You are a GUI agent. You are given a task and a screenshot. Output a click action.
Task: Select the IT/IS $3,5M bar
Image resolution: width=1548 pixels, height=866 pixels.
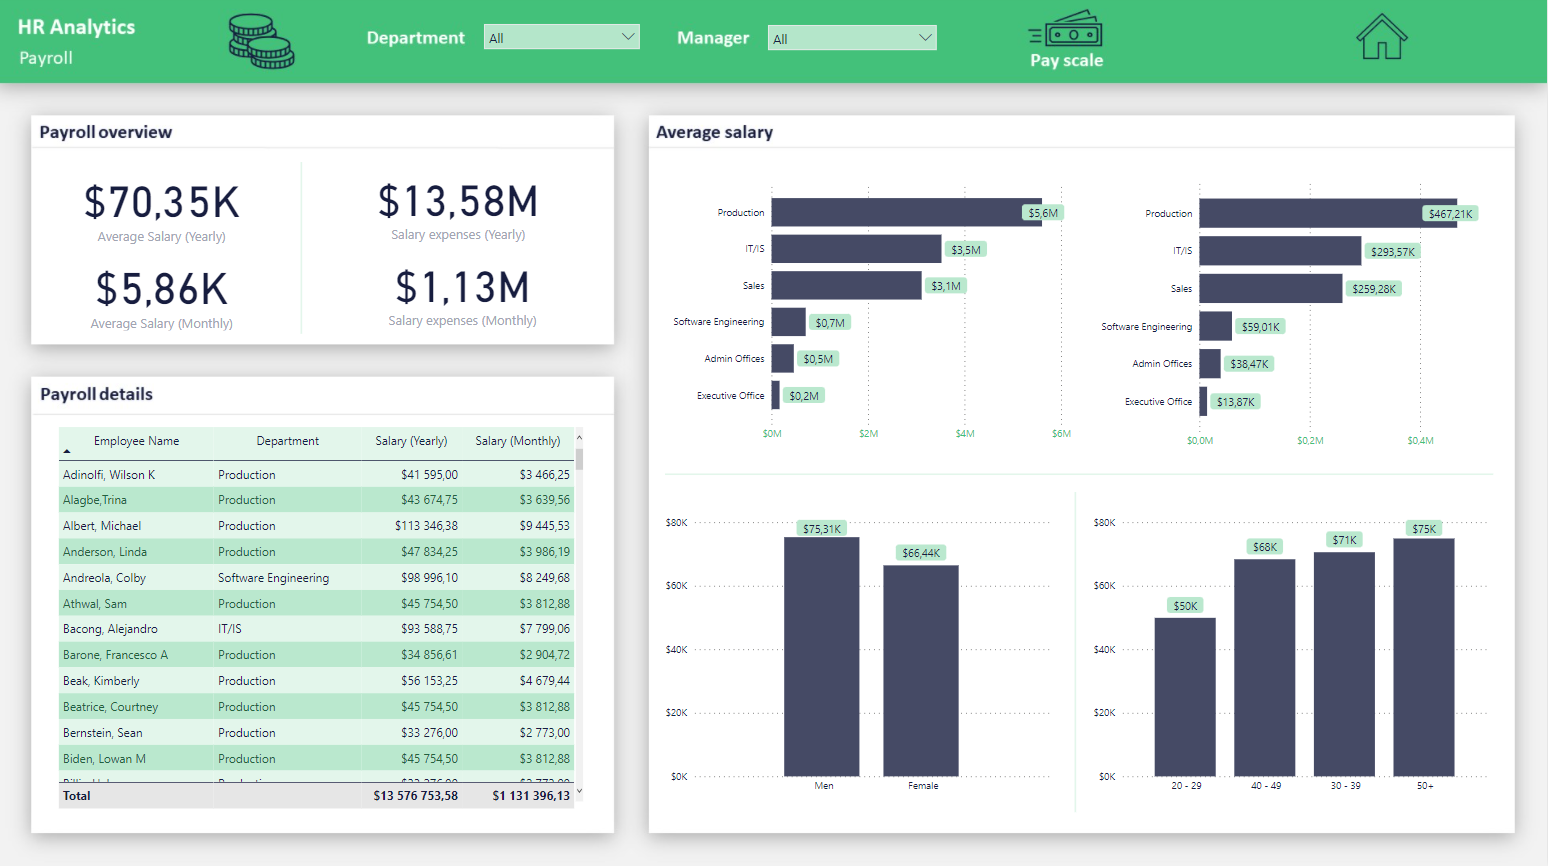pyautogui.click(x=856, y=249)
